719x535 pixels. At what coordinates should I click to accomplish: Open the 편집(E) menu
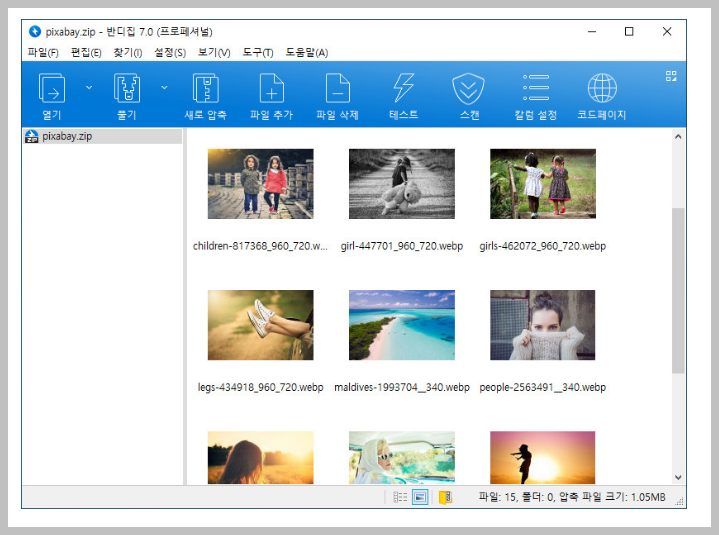tap(86, 53)
